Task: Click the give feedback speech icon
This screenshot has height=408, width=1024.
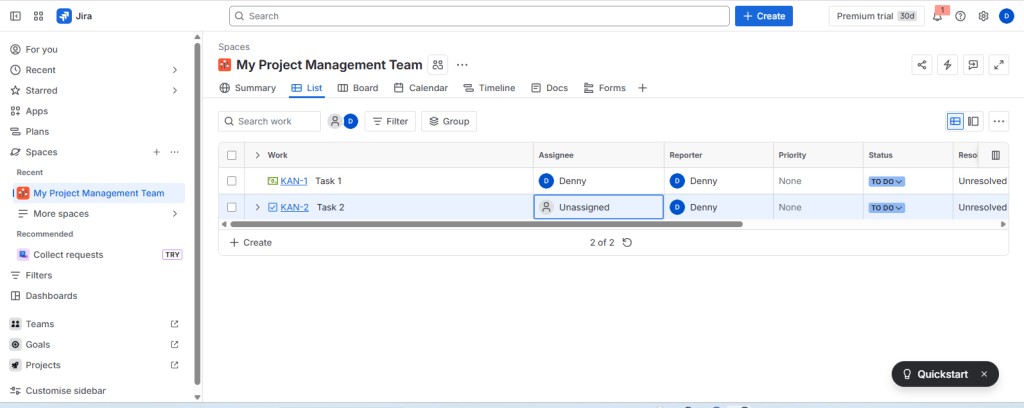Action: 973,65
